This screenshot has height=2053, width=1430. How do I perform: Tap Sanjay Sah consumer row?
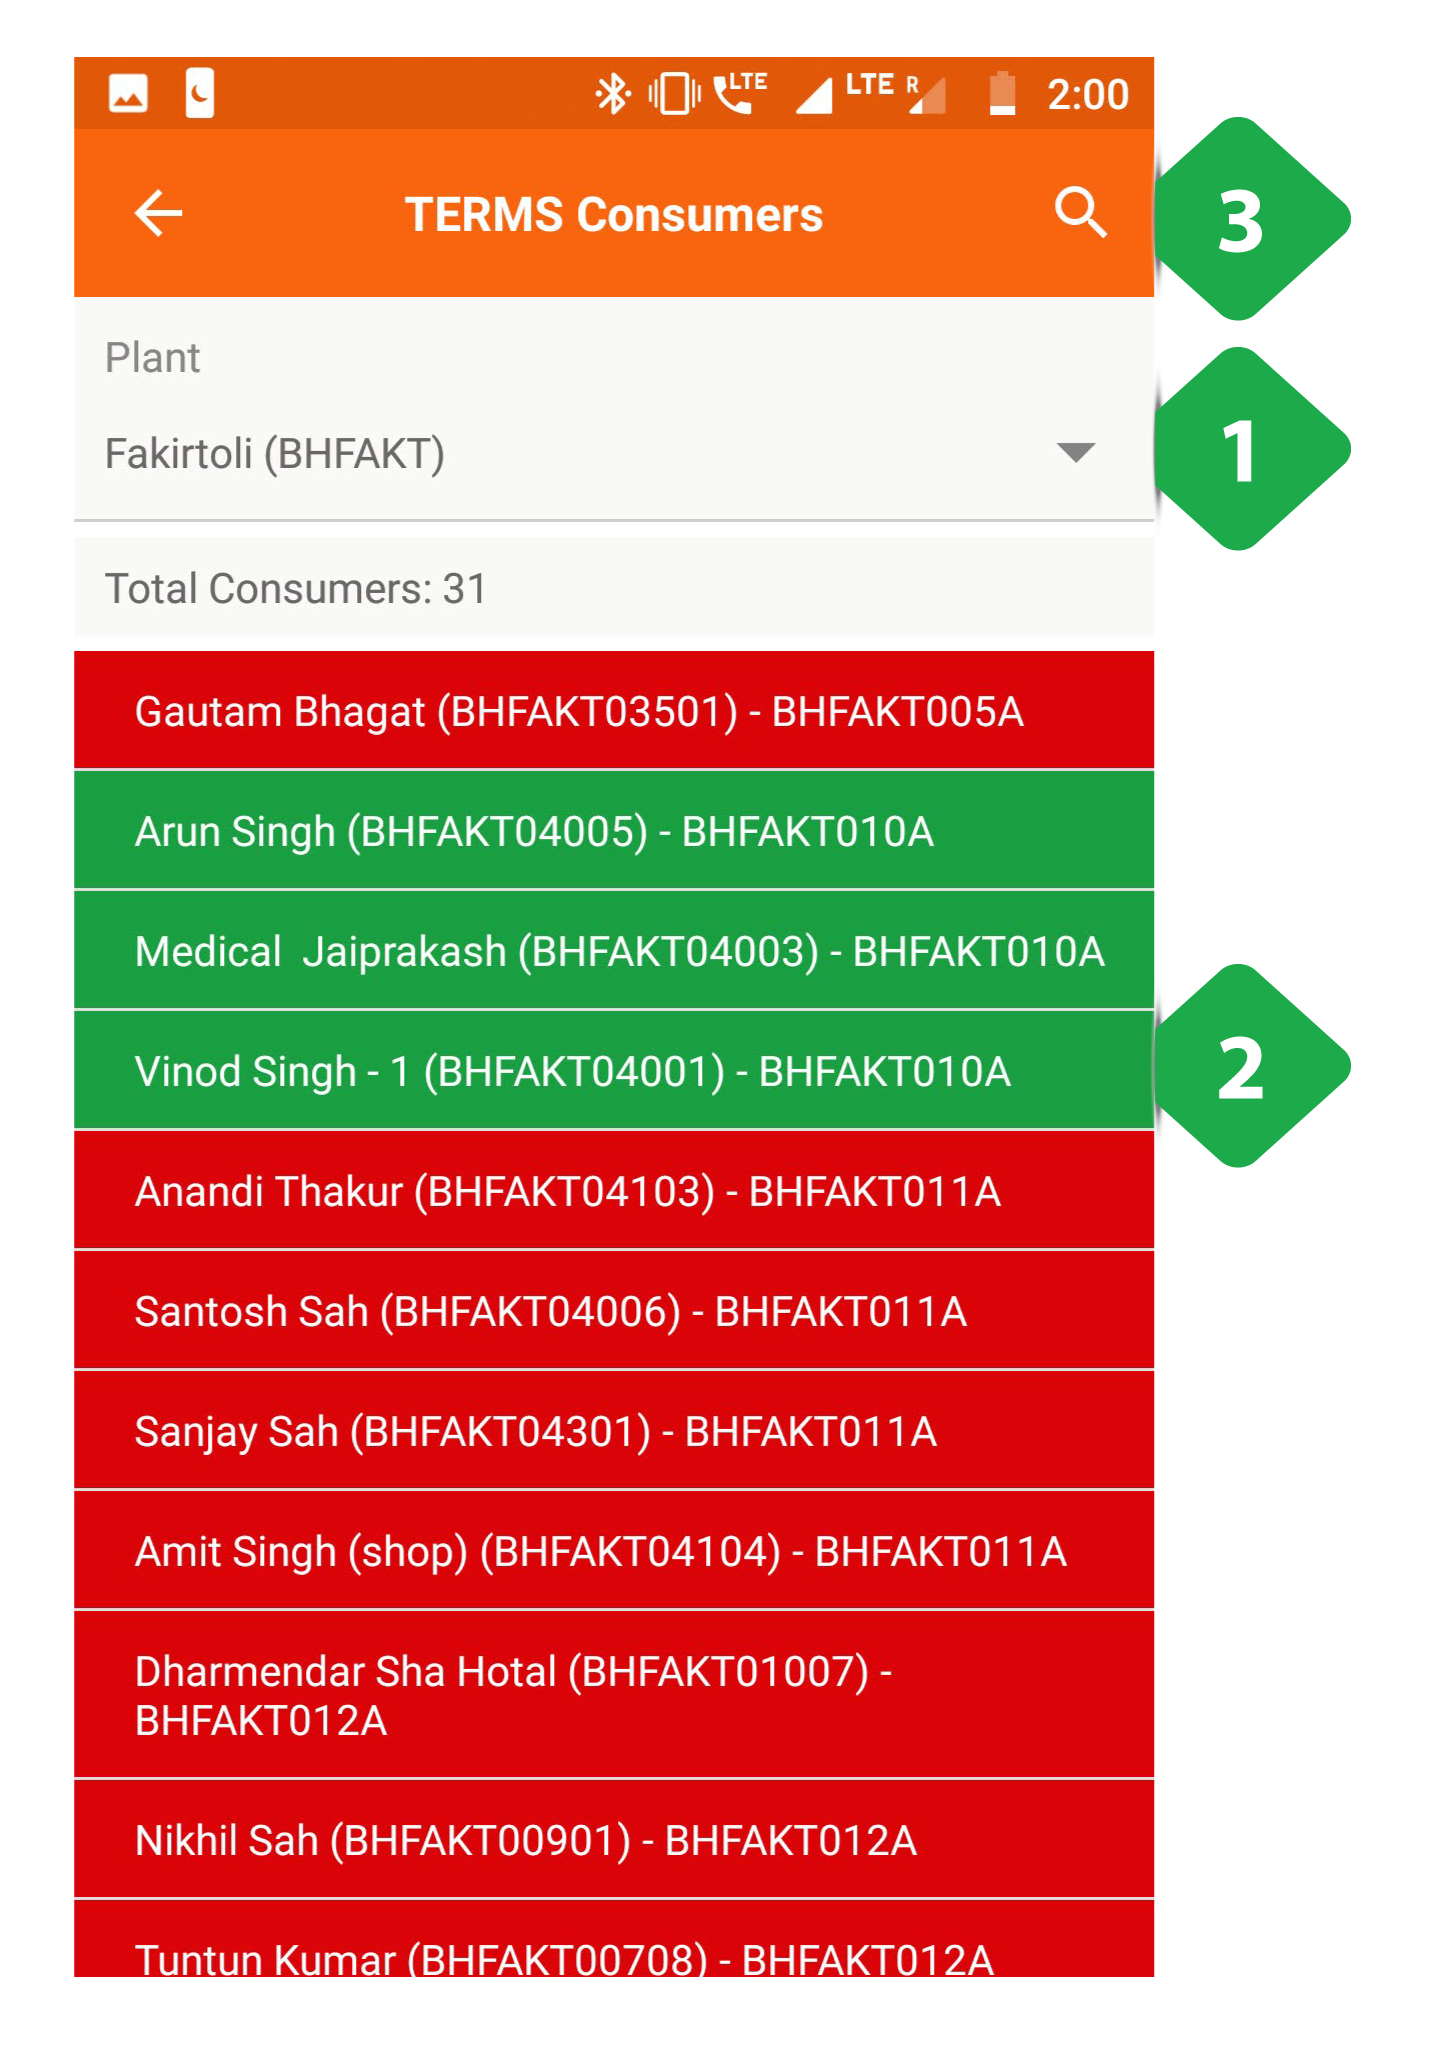tap(614, 1431)
